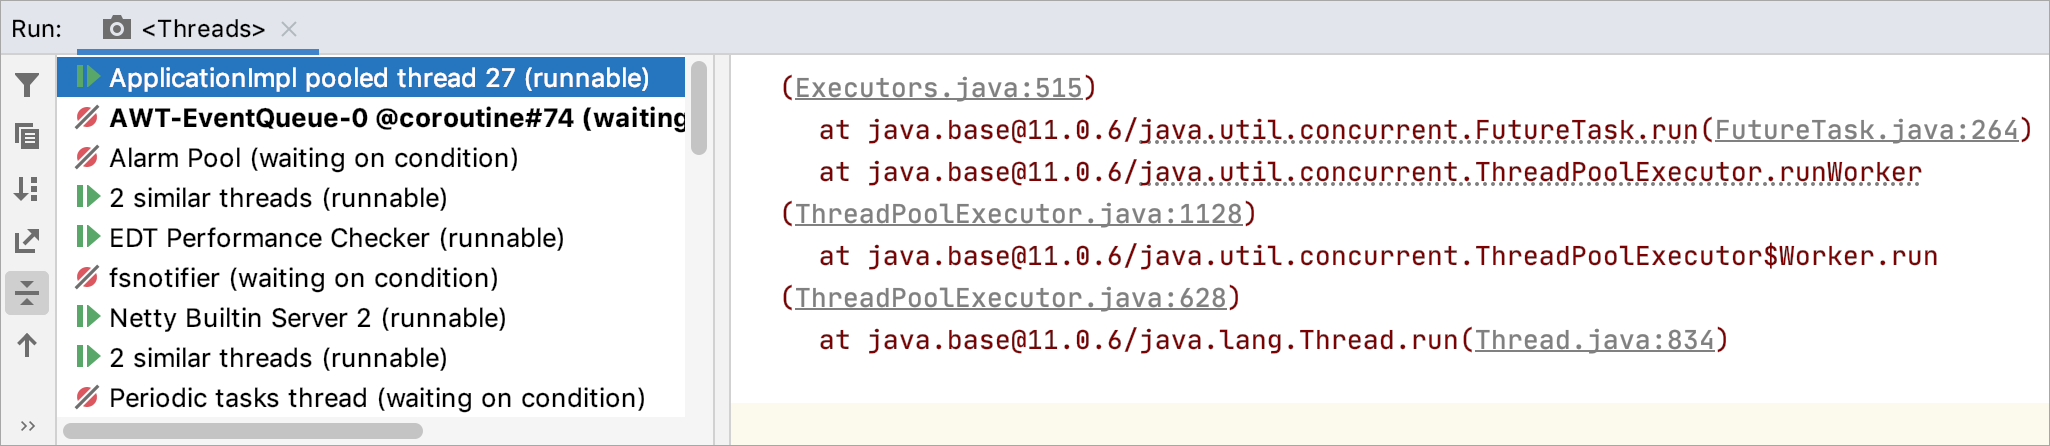This screenshot has width=2050, height=446.
Task: Click the up arrow icon in the toolbar
Action: [27, 345]
